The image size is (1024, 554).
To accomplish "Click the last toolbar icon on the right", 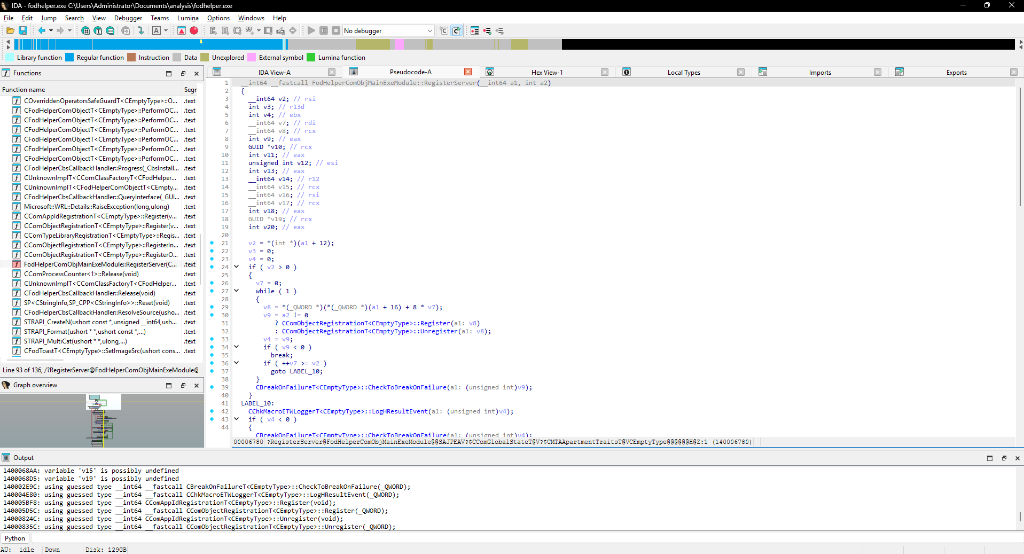I will [x=500, y=31].
